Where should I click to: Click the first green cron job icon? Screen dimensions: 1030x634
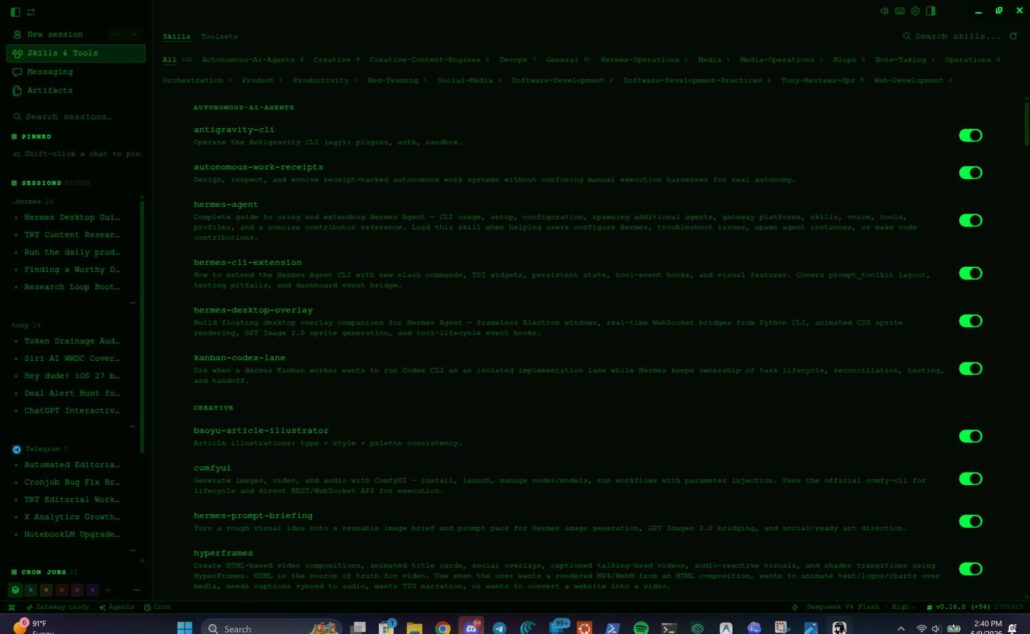(15, 590)
